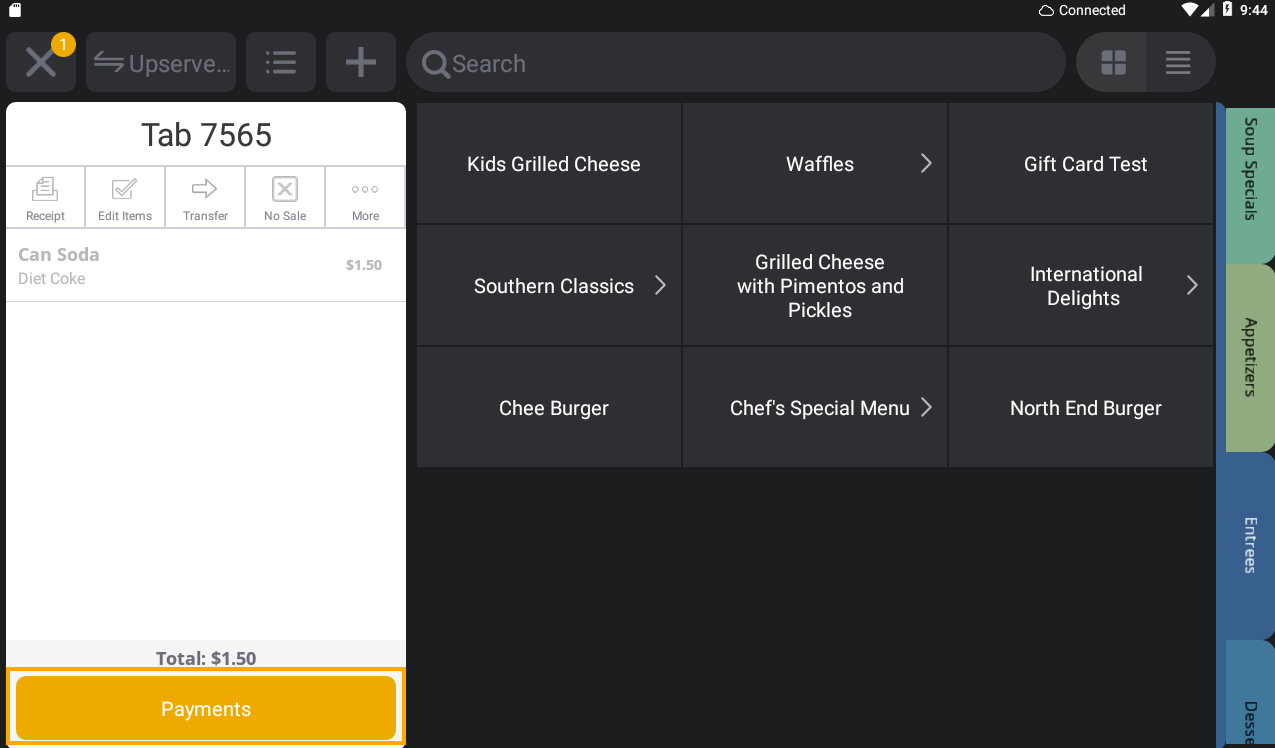
Task: Switch to grid view layout
Action: pyautogui.click(x=1113, y=63)
